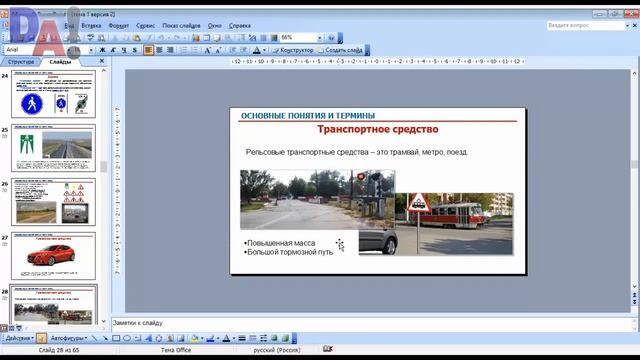Click the Redo arrow icon
Screen dimensions: 640x360
tap(177, 38)
